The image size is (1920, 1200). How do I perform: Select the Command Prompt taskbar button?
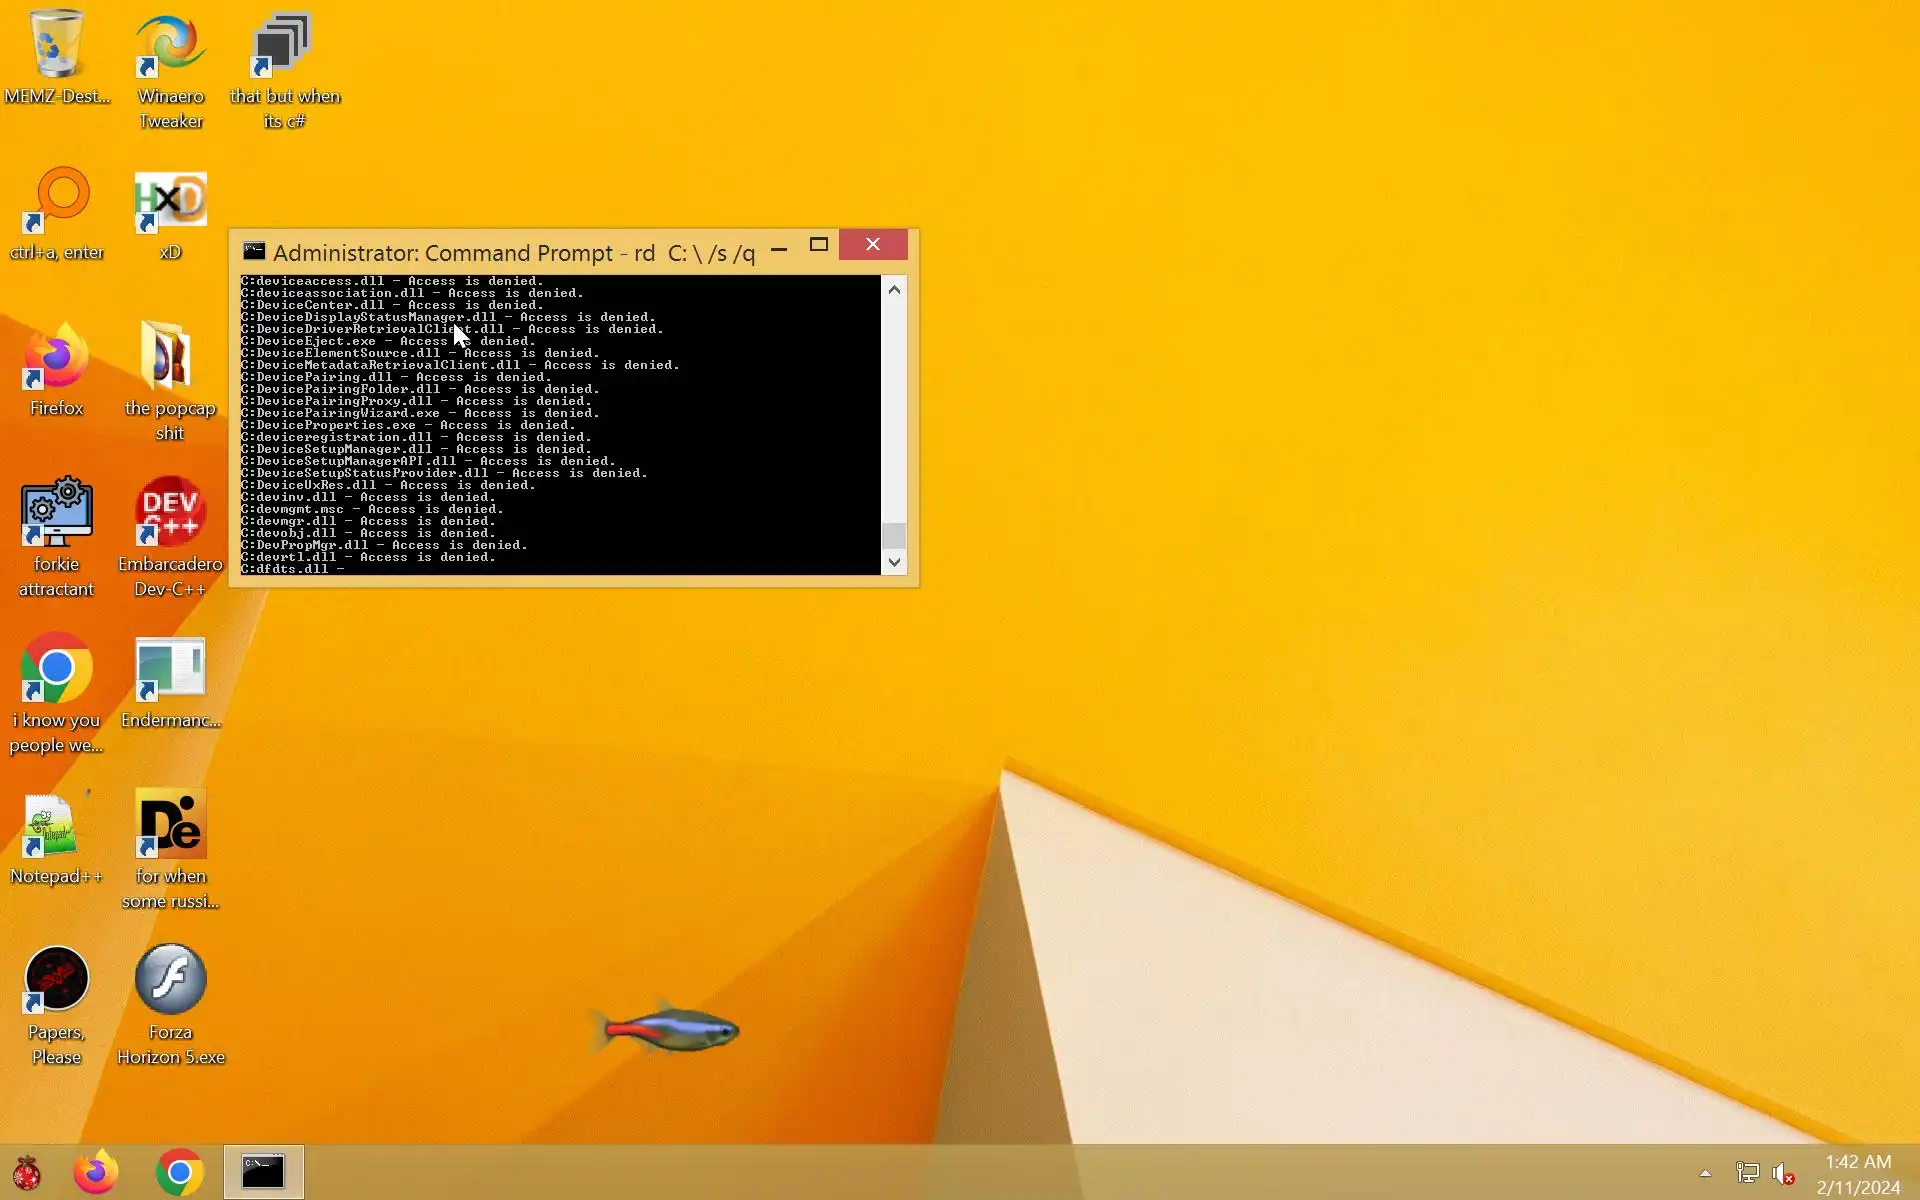264,1172
